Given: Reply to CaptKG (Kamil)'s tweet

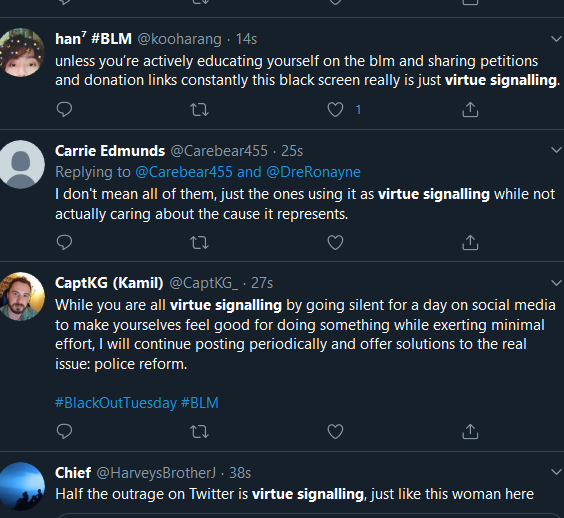Looking at the screenshot, I should pos(64,431).
